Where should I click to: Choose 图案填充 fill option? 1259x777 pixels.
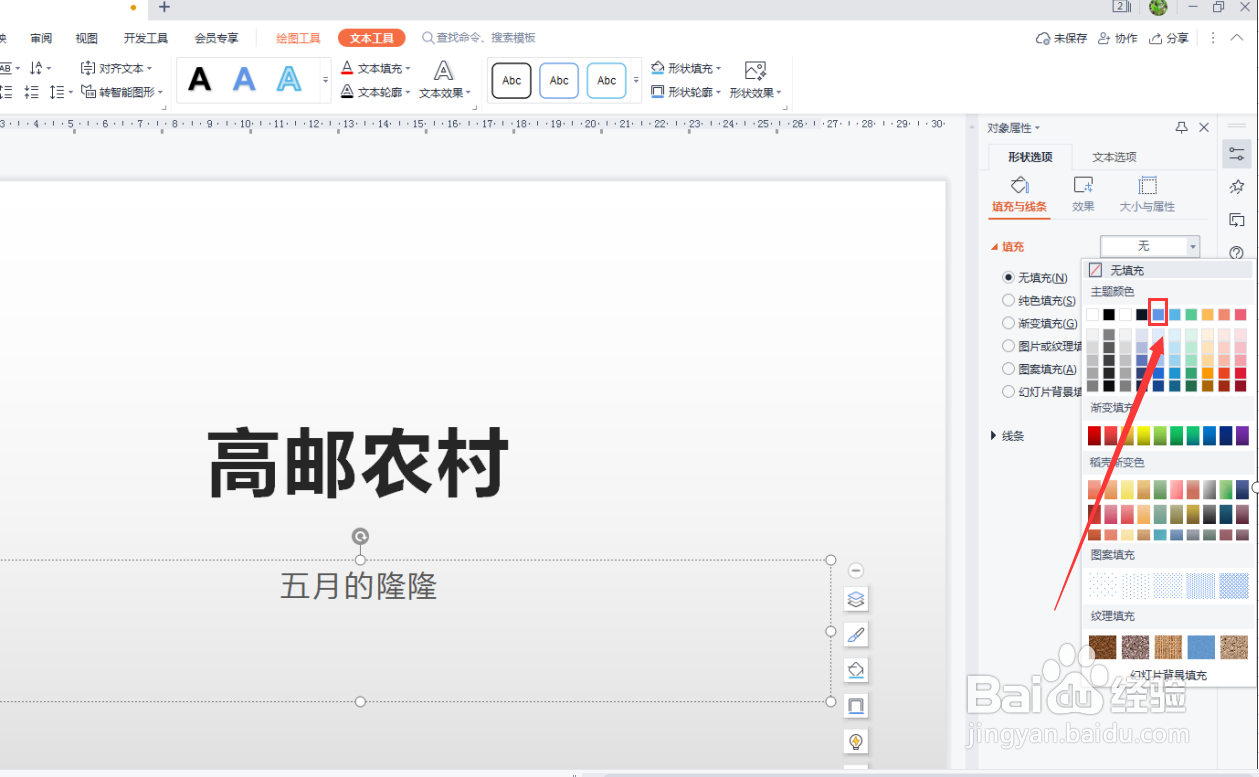coord(1008,368)
